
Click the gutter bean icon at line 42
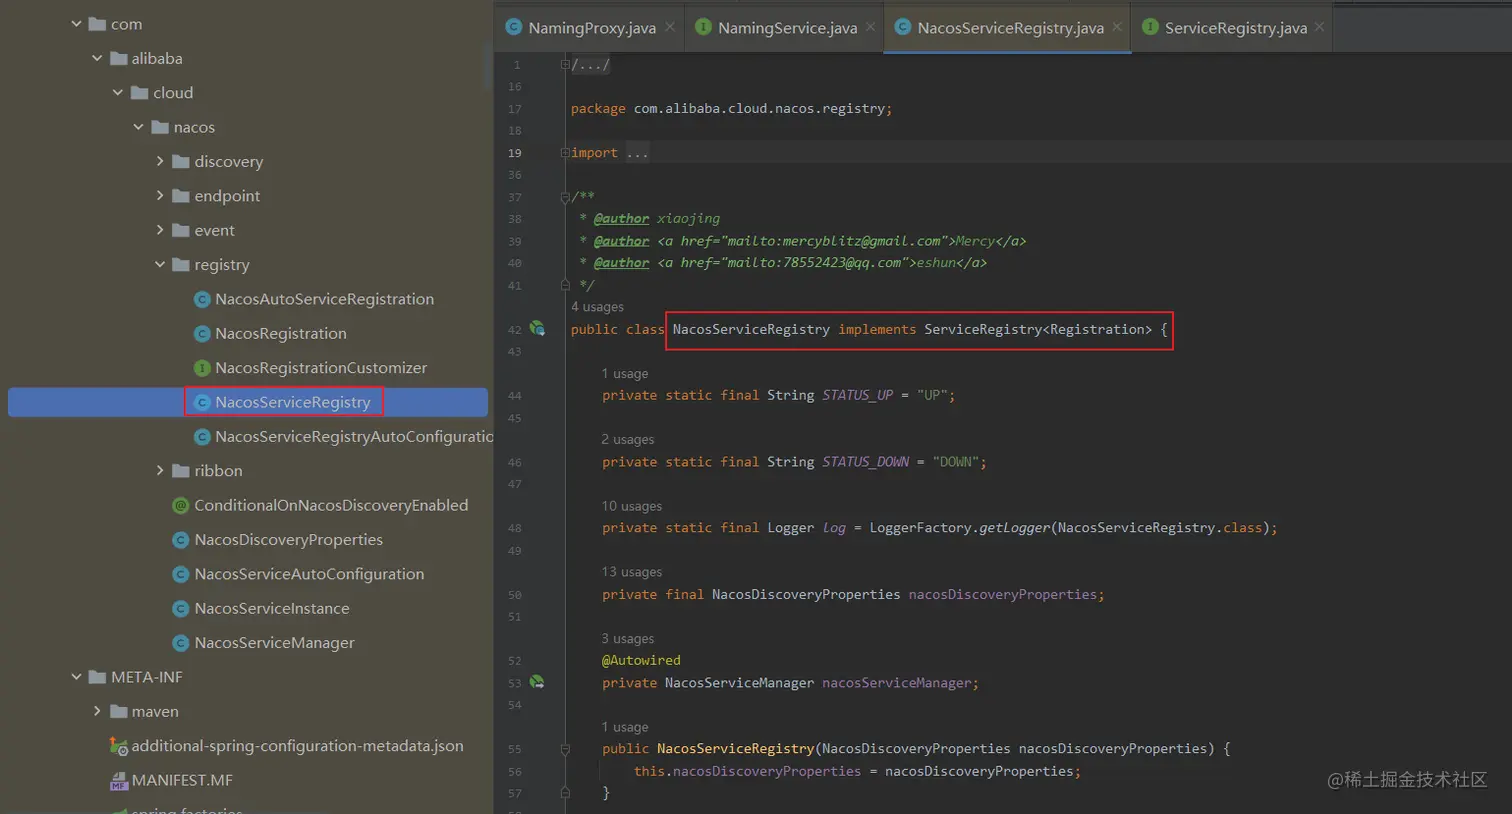537,328
